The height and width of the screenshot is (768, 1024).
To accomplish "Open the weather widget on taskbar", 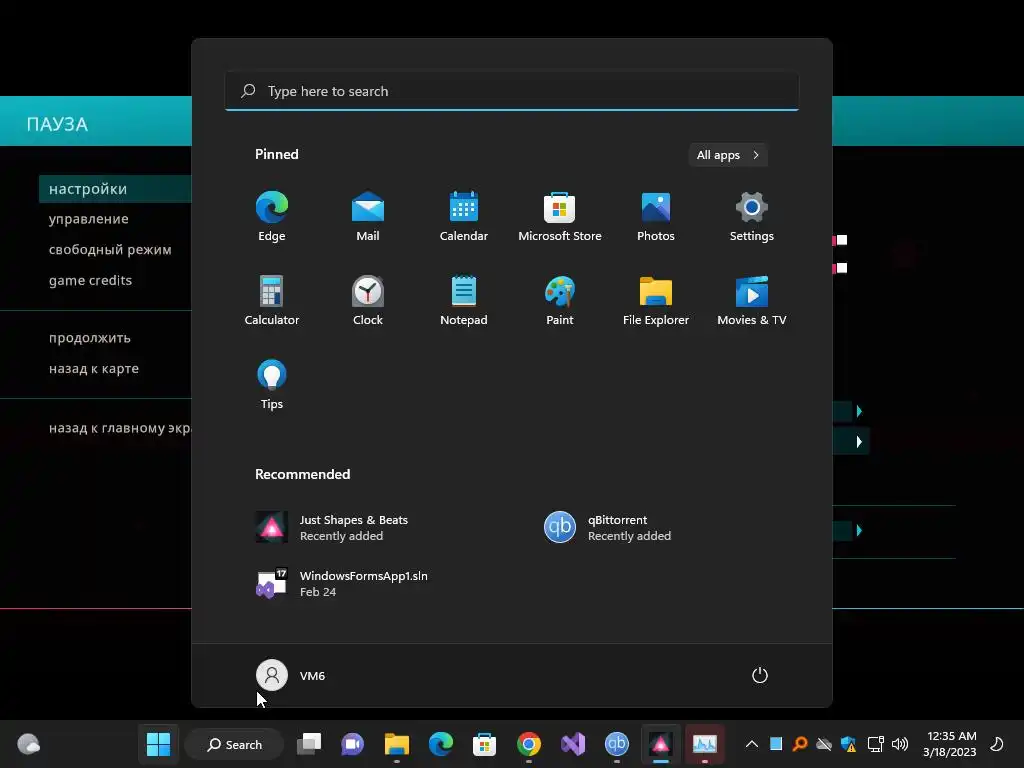I will pos(28,744).
